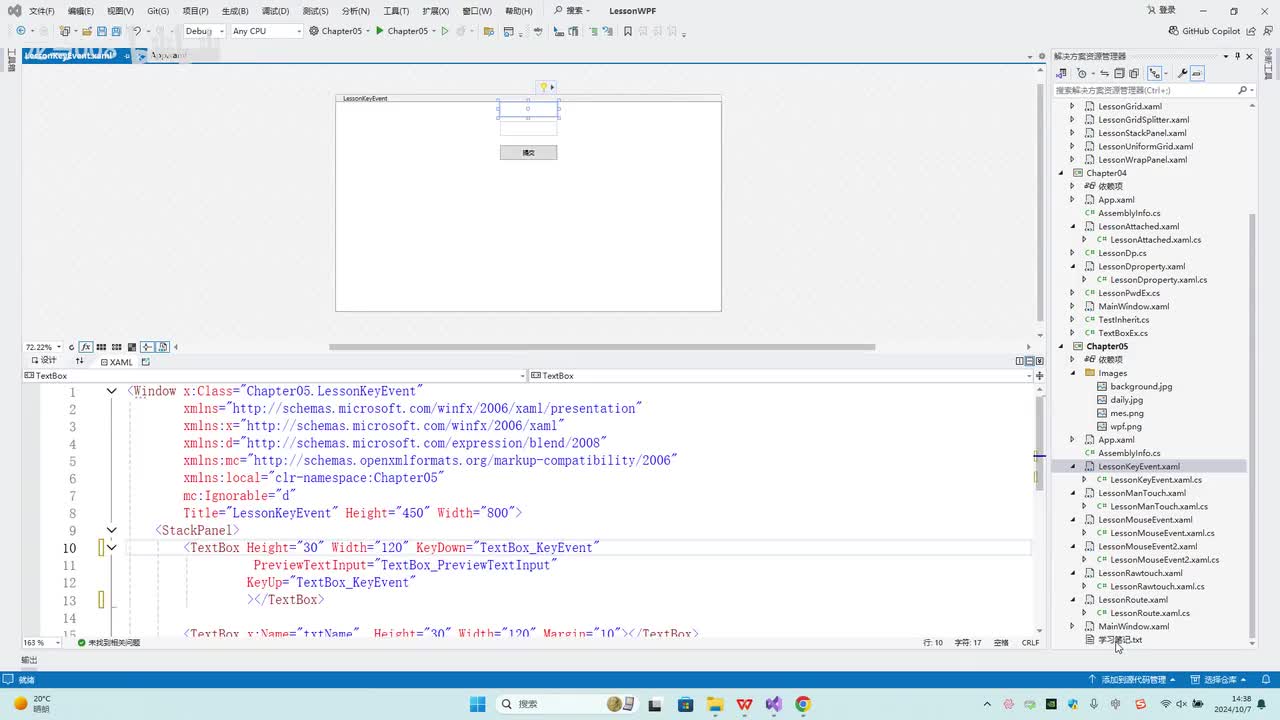Toggle the fx effects button in designer

coord(86,347)
